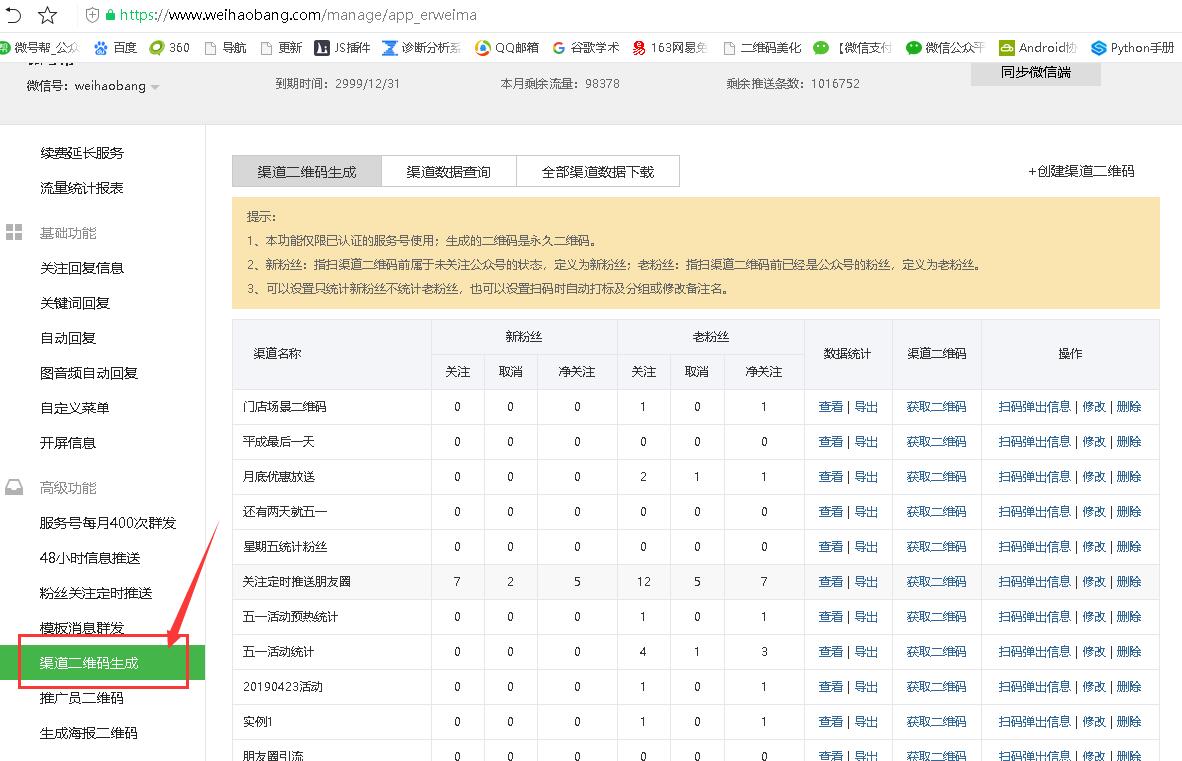Get the QR code for 关注定时推送朋友圈
The width and height of the screenshot is (1182, 761).
[x=936, y=582]
